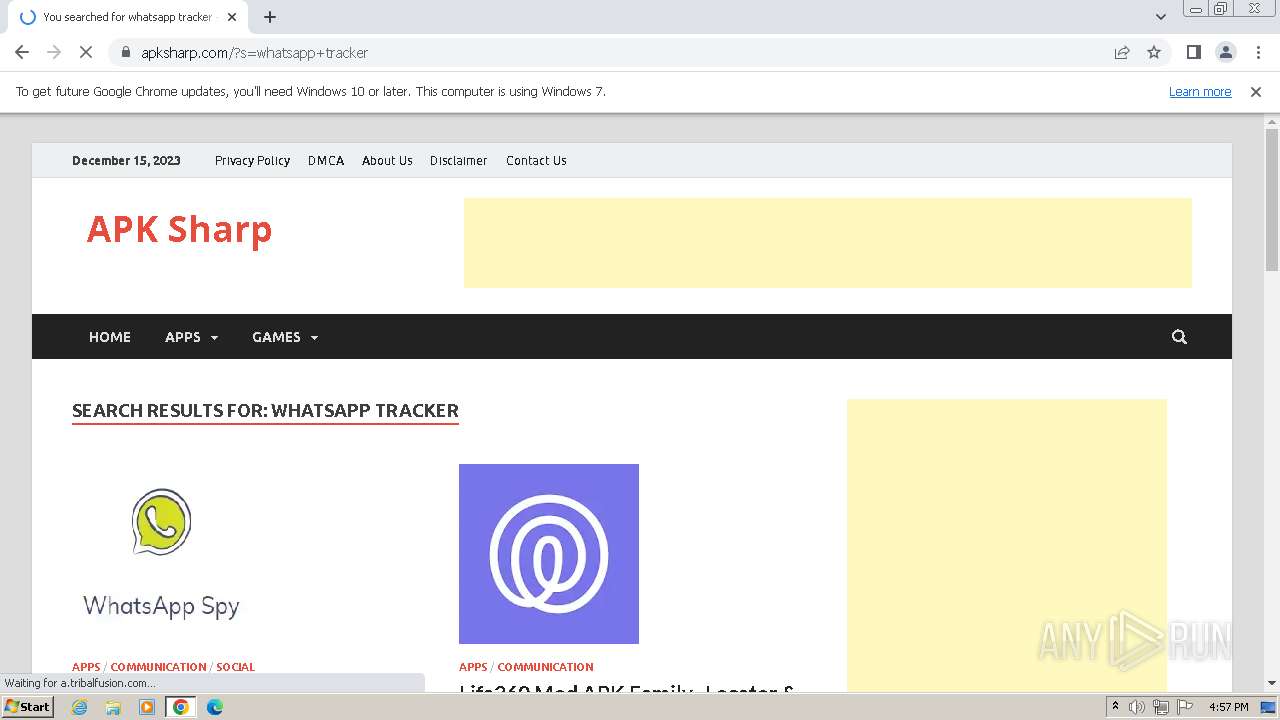Click the APK Sharp site logo

(x=179, y=229)
